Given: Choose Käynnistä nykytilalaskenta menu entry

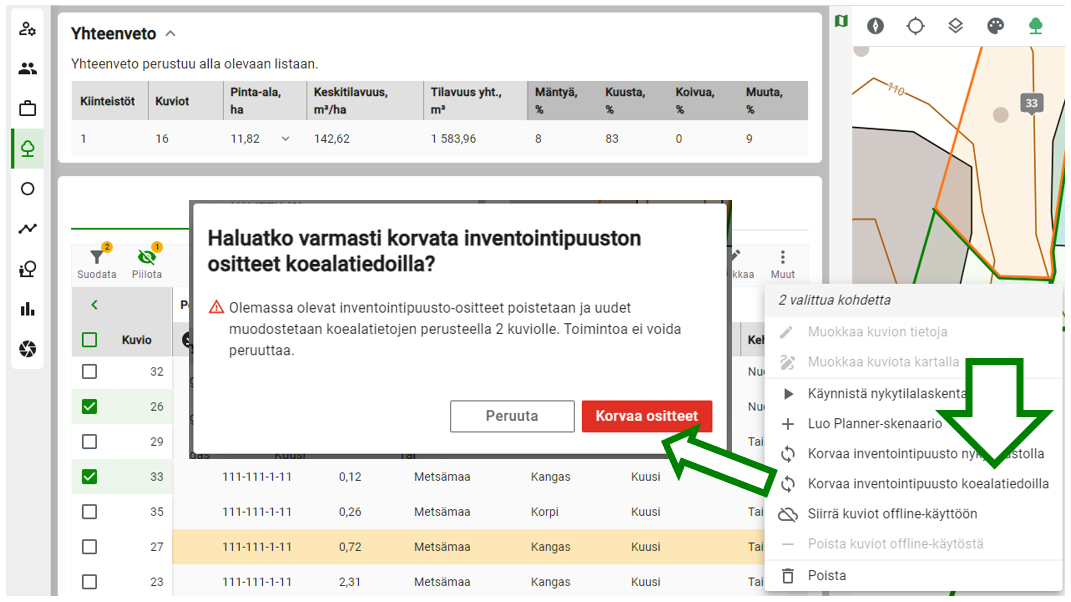Looking at the screenshot, I should point(887,394).
